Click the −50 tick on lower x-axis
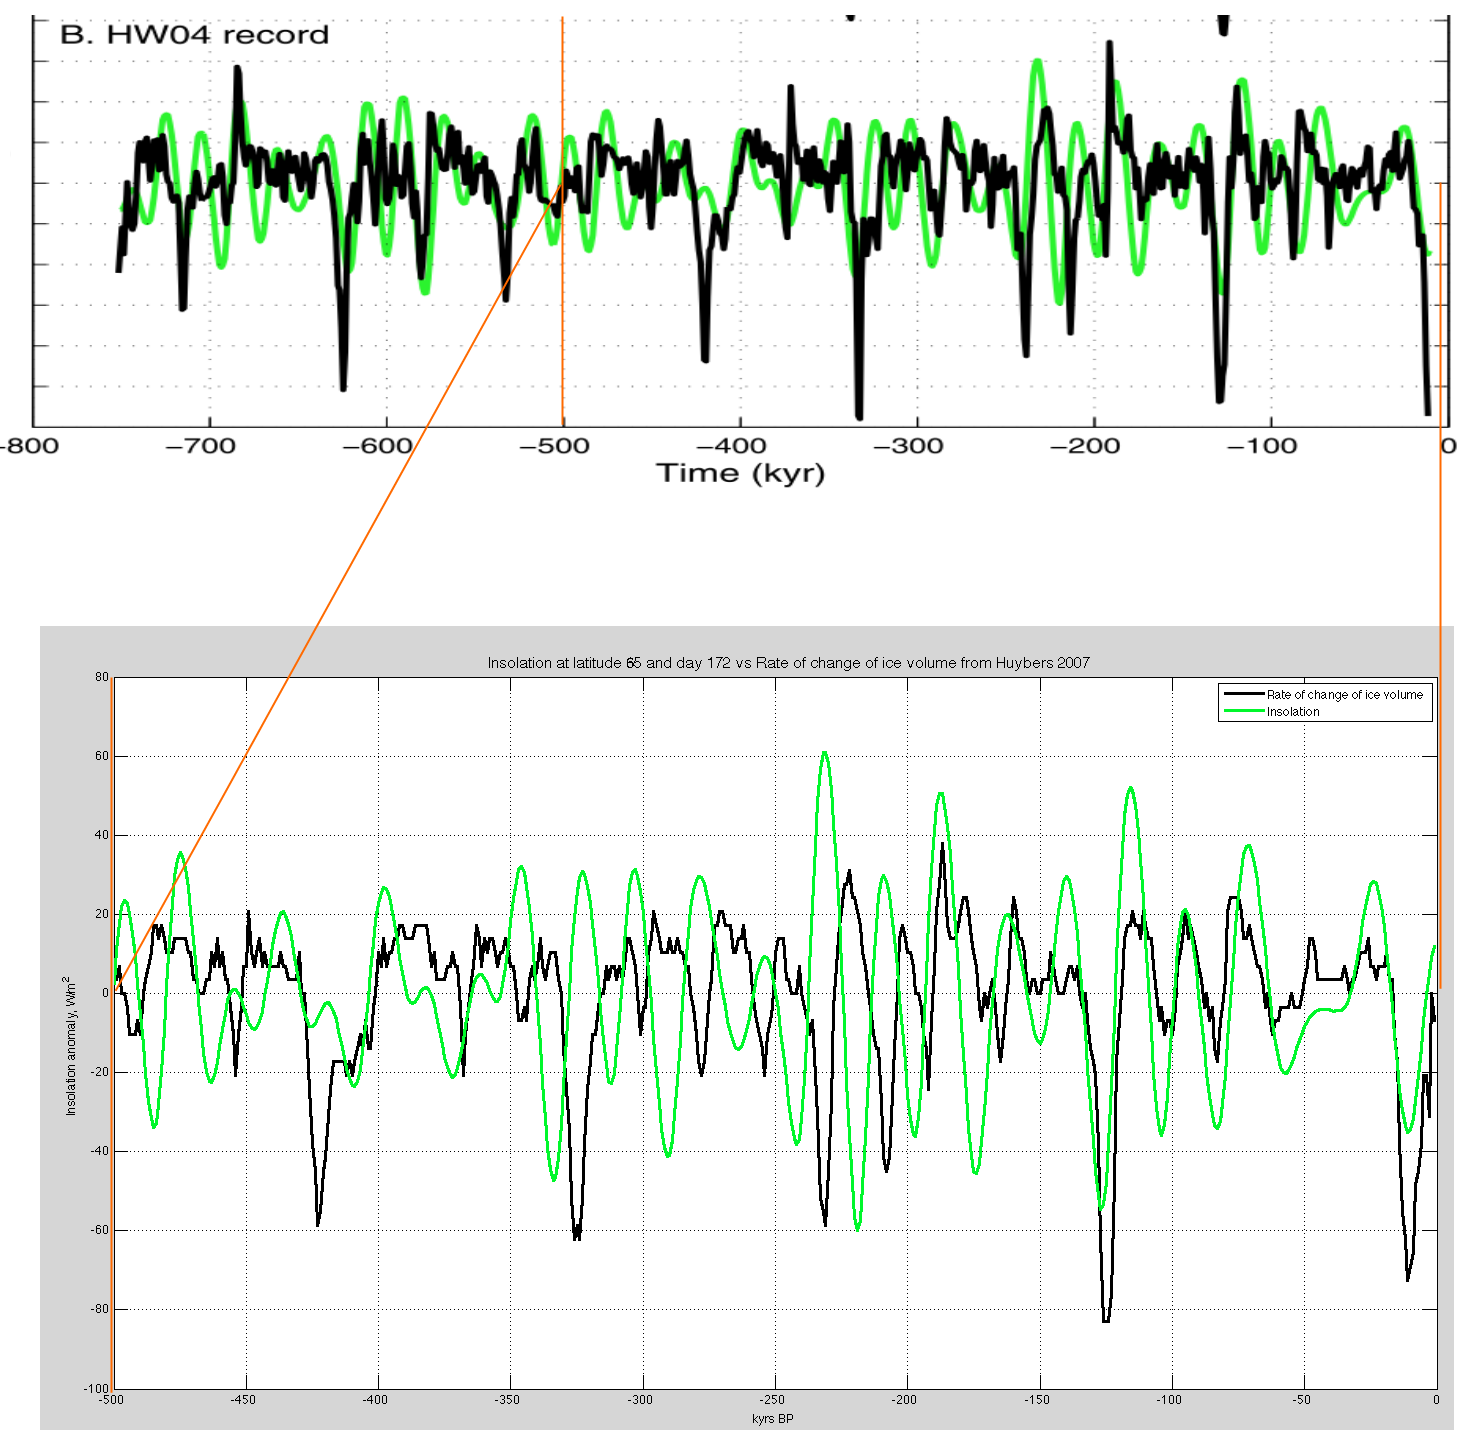 pyautogui.click(x=1301, y=1400)
